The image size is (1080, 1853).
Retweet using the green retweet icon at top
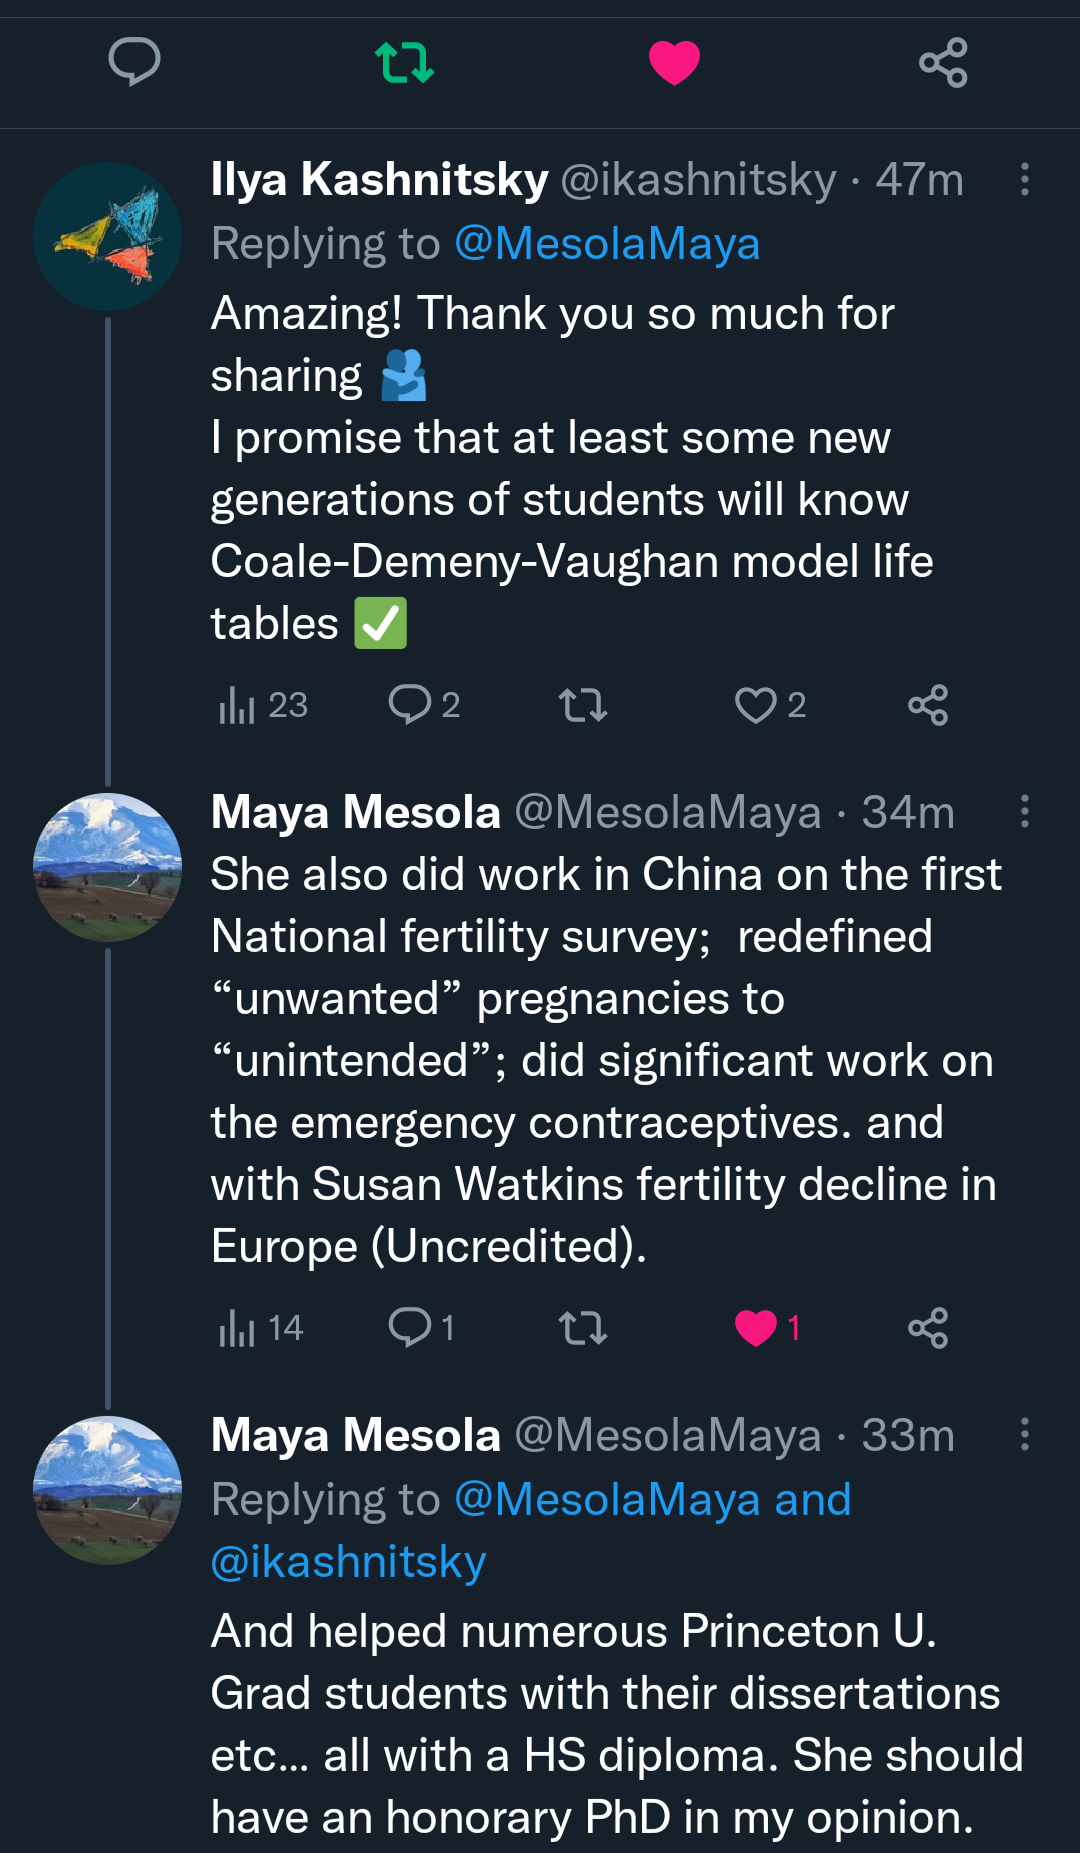(x=405, y=63)
